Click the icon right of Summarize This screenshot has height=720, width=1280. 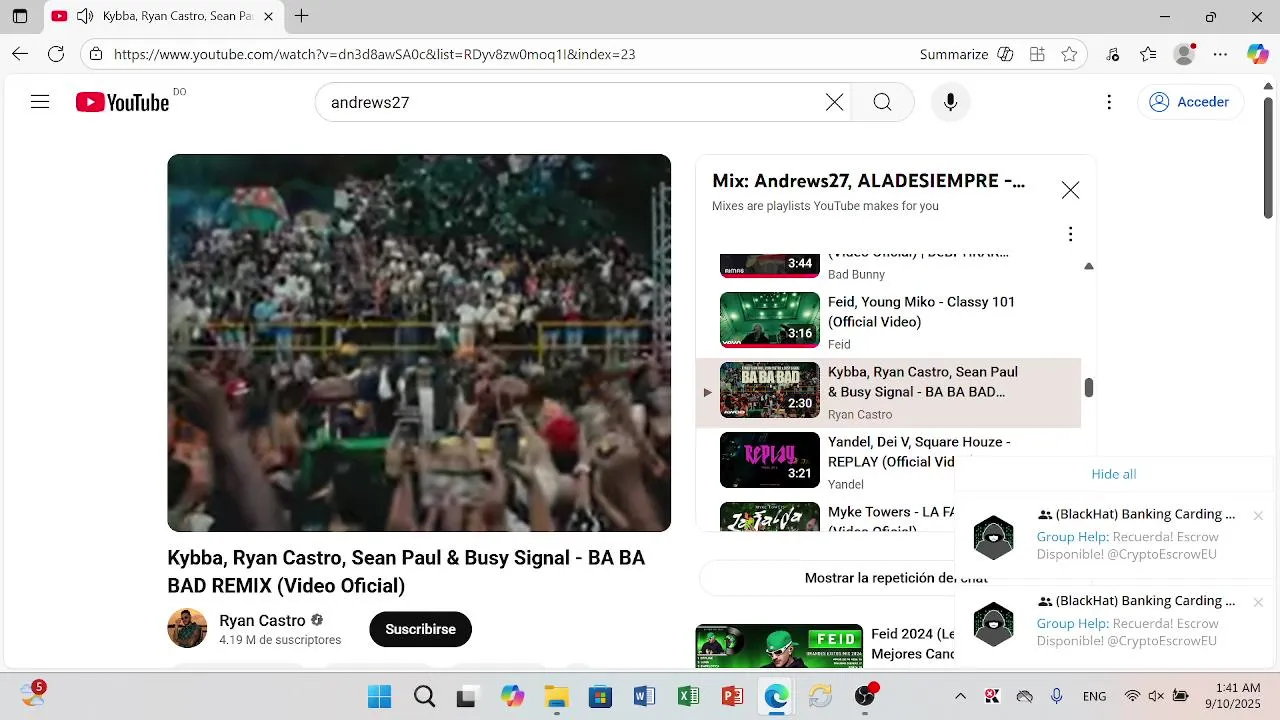click(x=1006, y=54)
